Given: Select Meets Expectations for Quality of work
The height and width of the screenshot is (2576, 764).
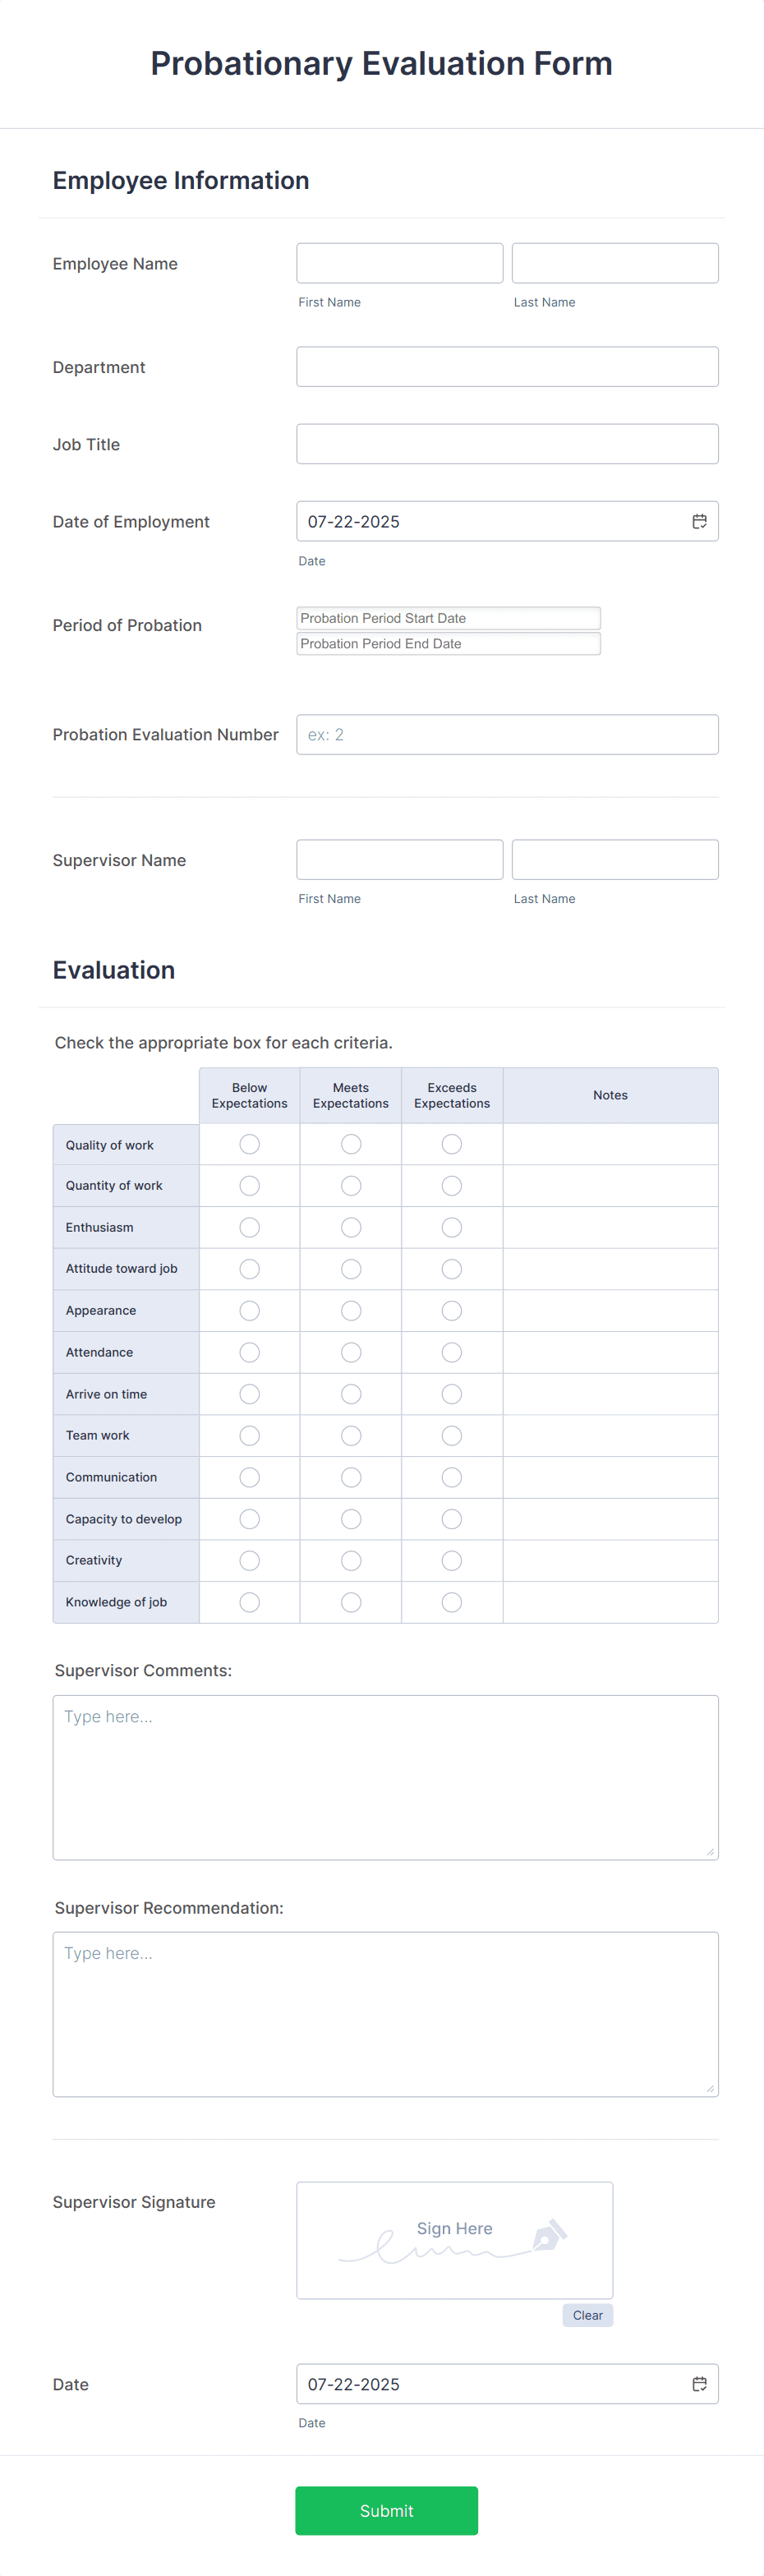Looking at the screenshot, I should [350, 1144].
